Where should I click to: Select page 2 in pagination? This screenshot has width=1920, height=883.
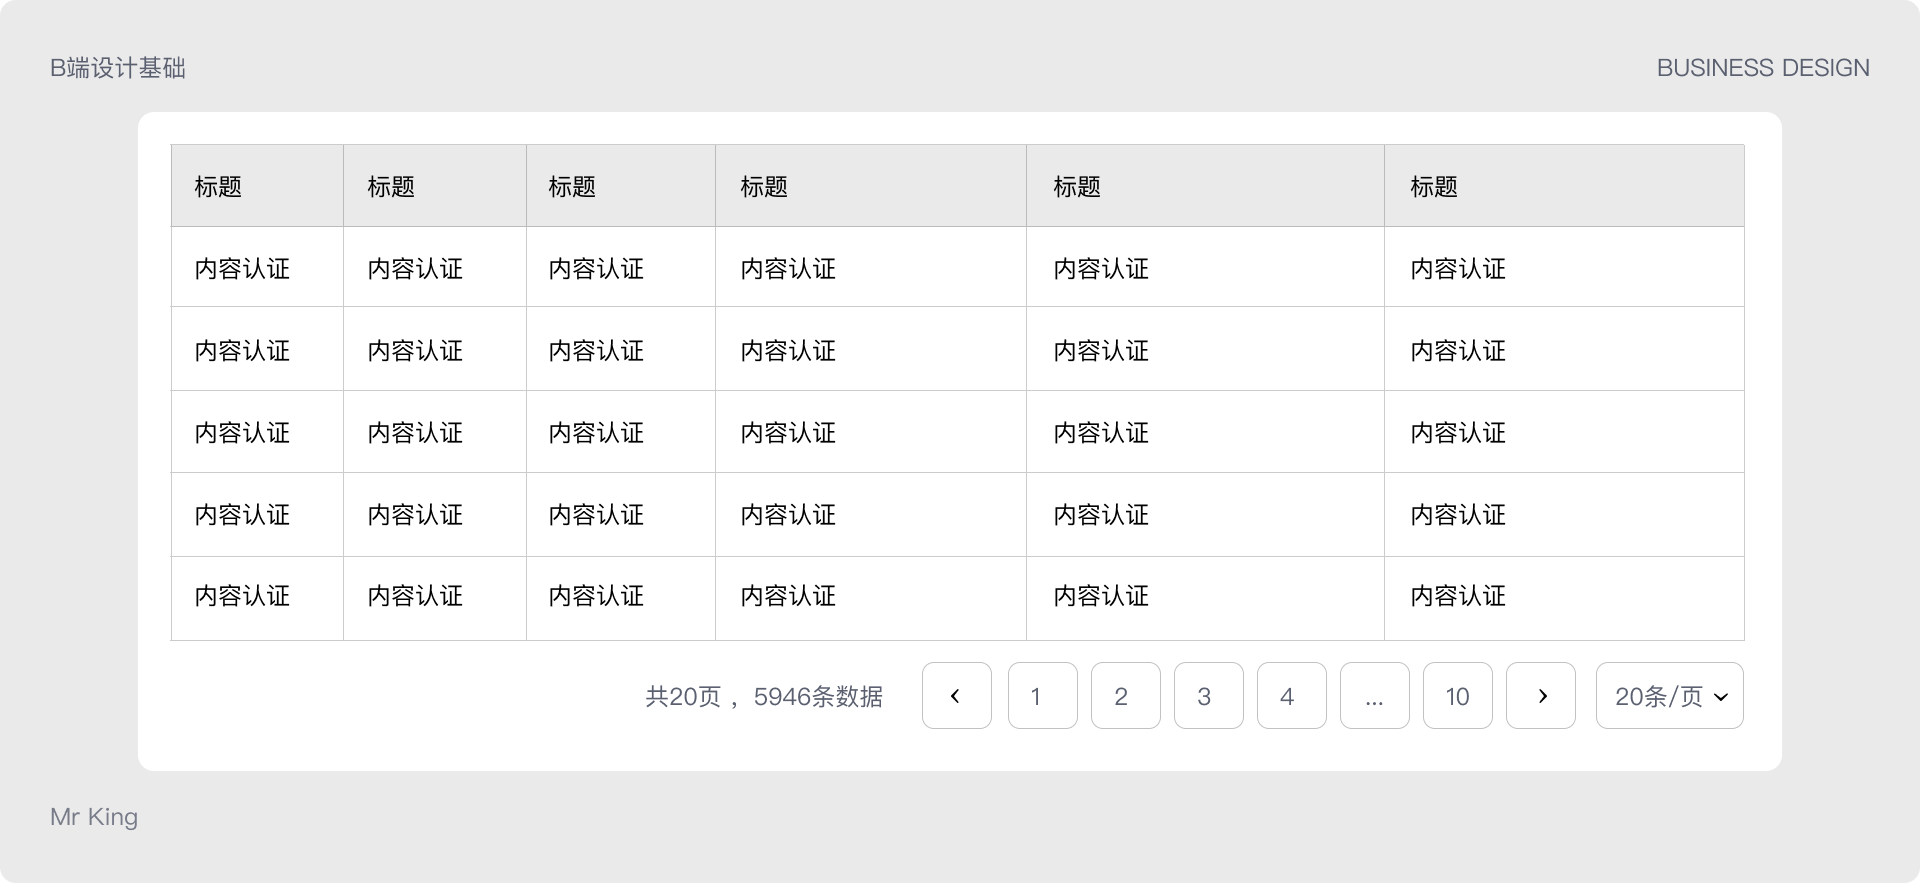pyautogui.click(x=1126, y=696)
